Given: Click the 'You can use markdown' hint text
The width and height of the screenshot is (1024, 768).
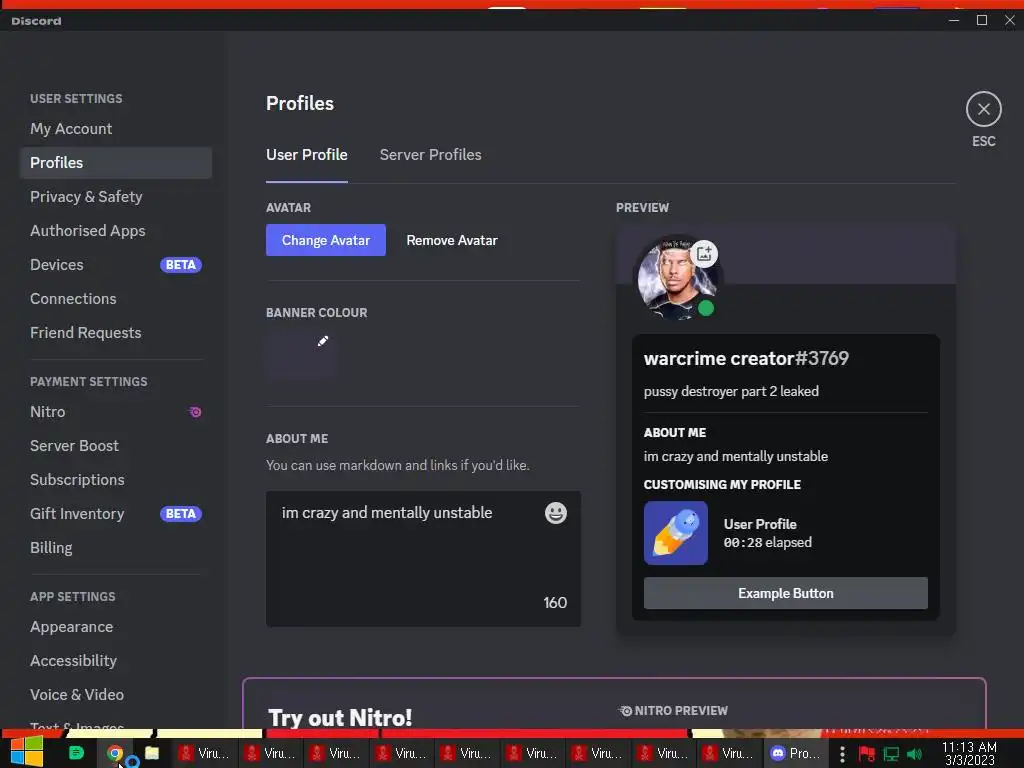Looking at the screenshot, I should click(x=398, y=466).
